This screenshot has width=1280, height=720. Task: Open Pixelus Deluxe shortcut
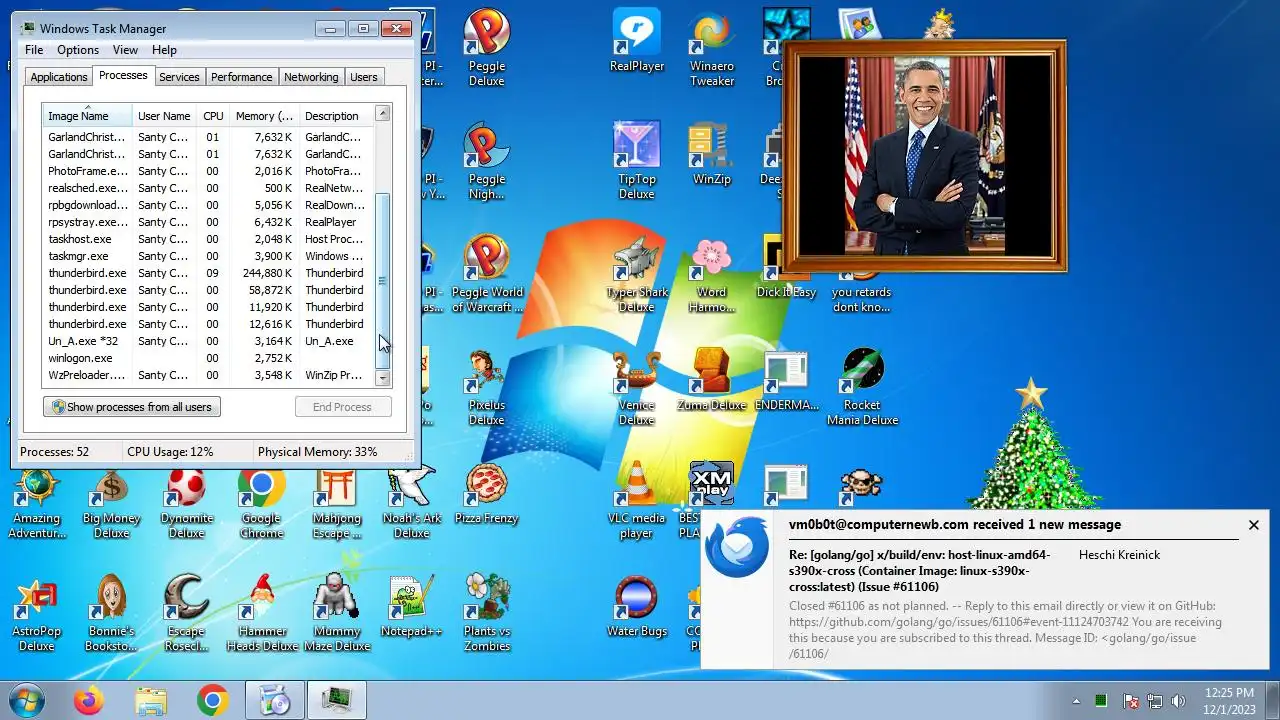click(487, 386)
